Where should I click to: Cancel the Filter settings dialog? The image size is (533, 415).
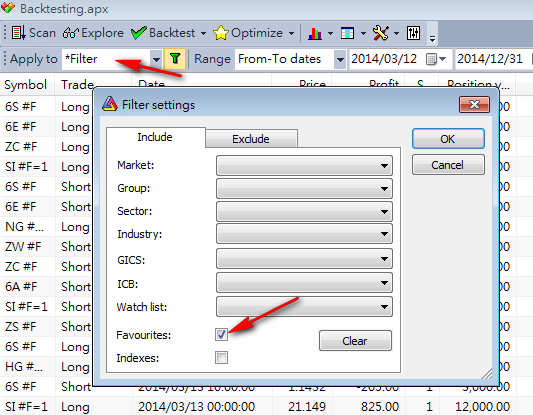point(448,165)
